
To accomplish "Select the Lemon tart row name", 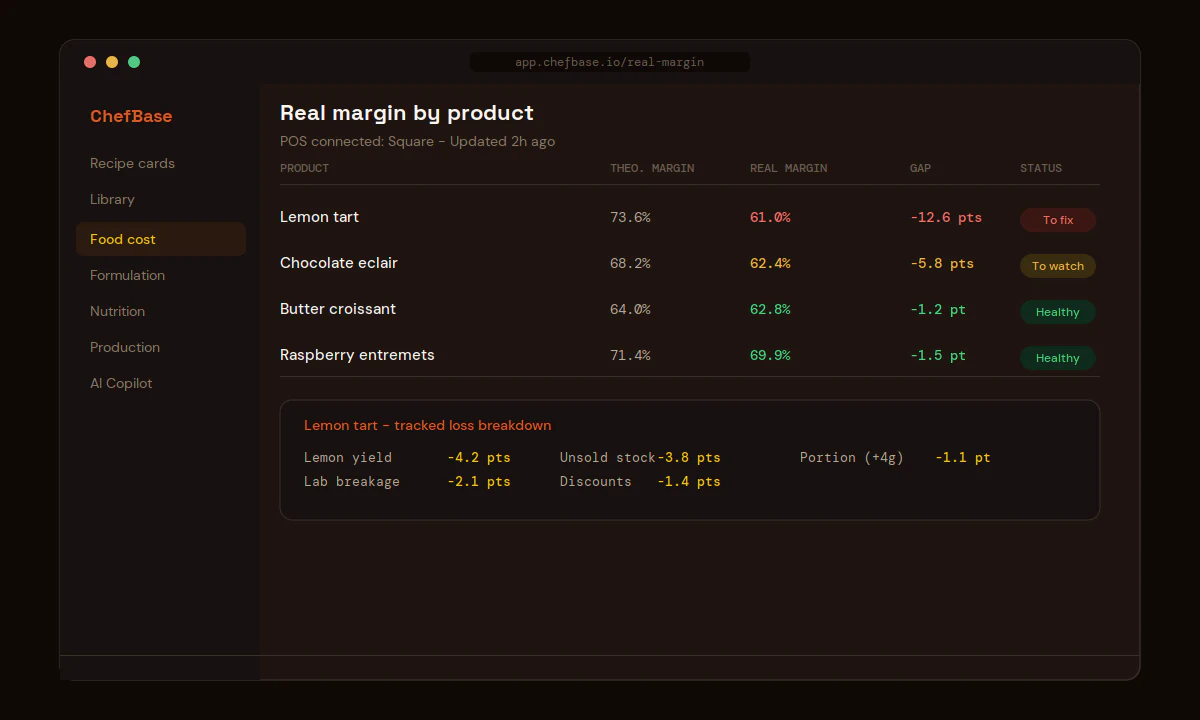I will (x=319, y=217).
